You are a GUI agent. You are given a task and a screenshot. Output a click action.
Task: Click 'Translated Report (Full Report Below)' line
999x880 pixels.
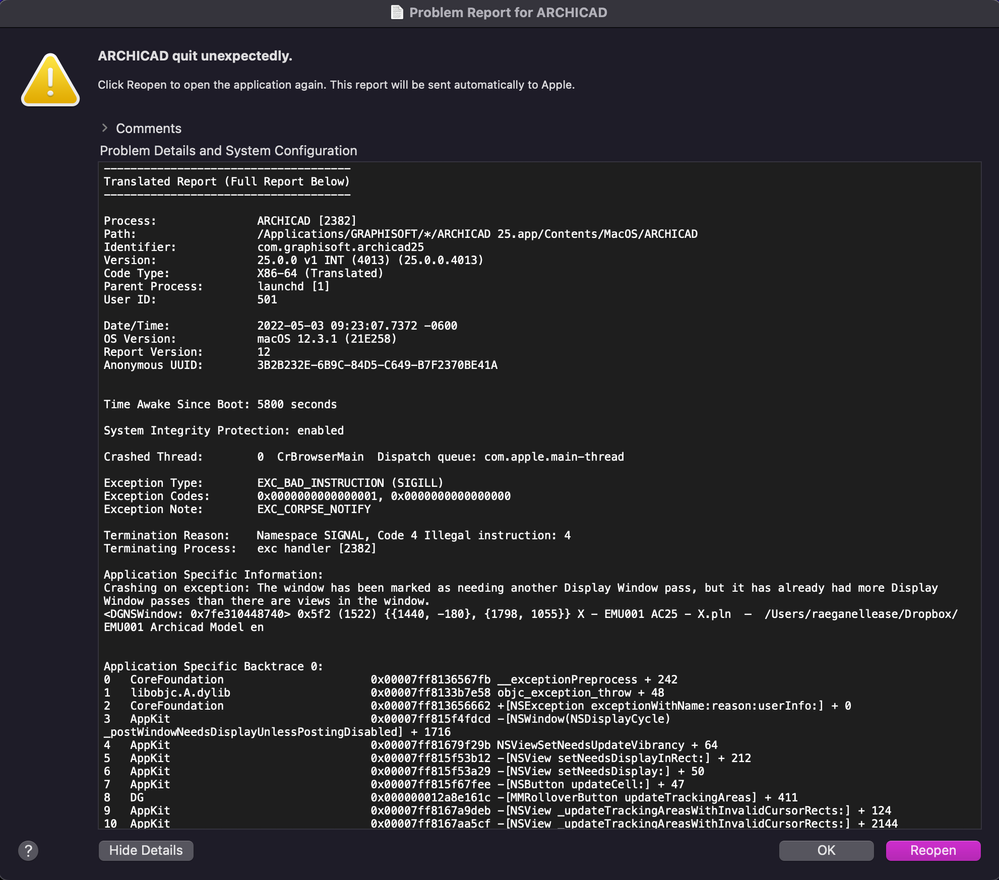pos(227,182)
